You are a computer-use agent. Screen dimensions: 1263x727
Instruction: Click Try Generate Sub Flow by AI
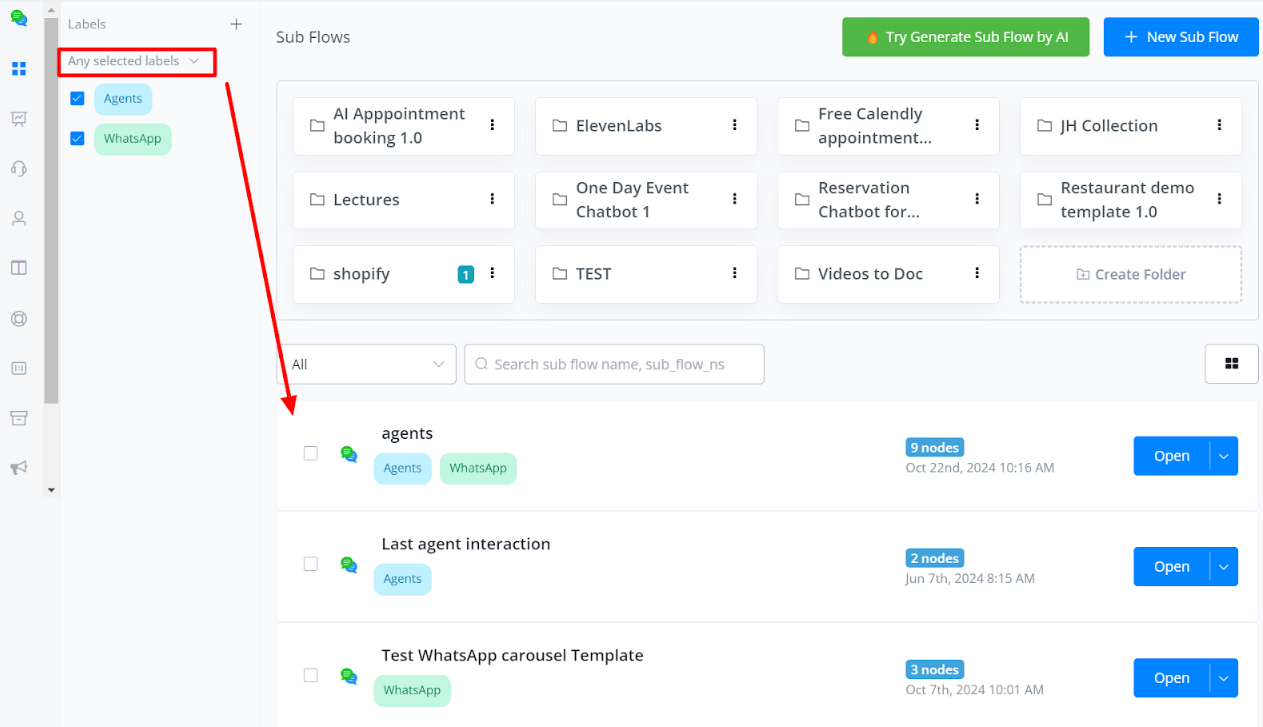tap(965, 37)
